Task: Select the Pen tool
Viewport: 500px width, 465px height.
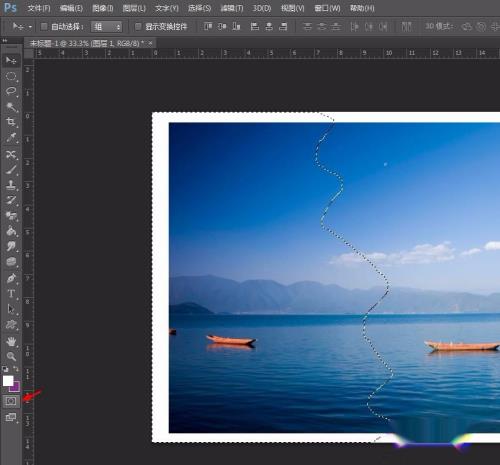Action: pos(11,278)
